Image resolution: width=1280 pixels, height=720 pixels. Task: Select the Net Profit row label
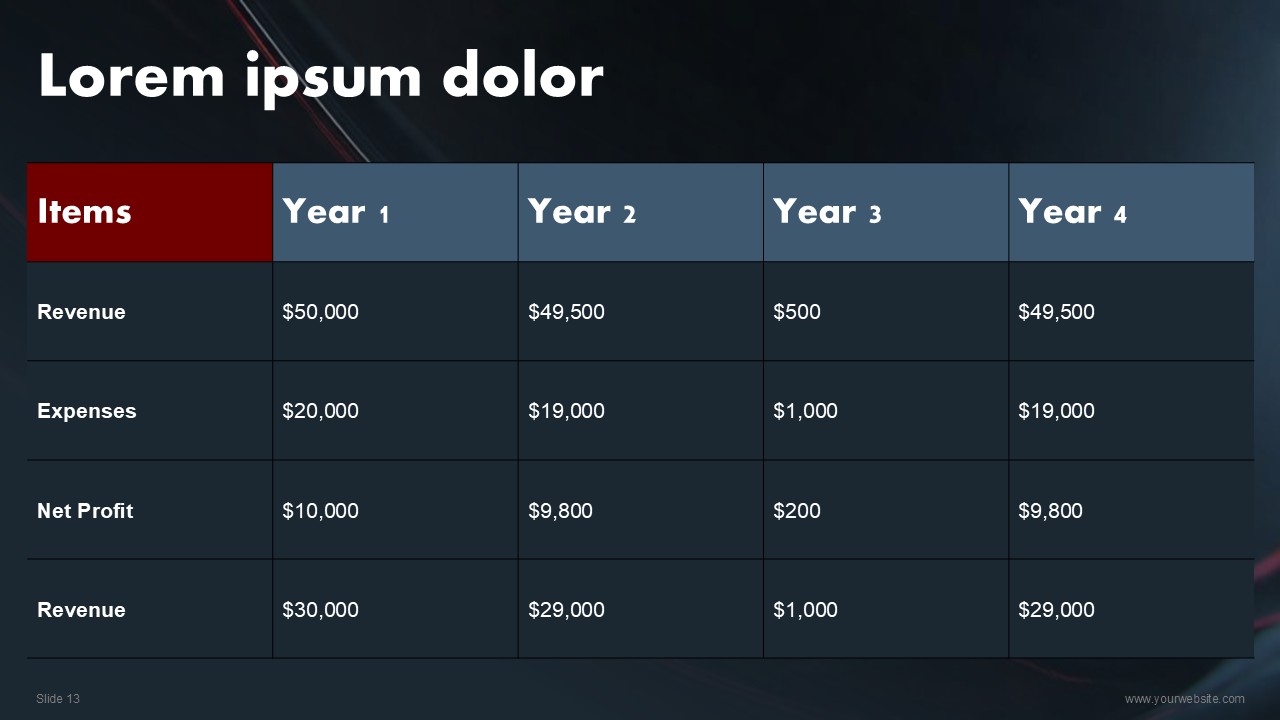[85, 511]
